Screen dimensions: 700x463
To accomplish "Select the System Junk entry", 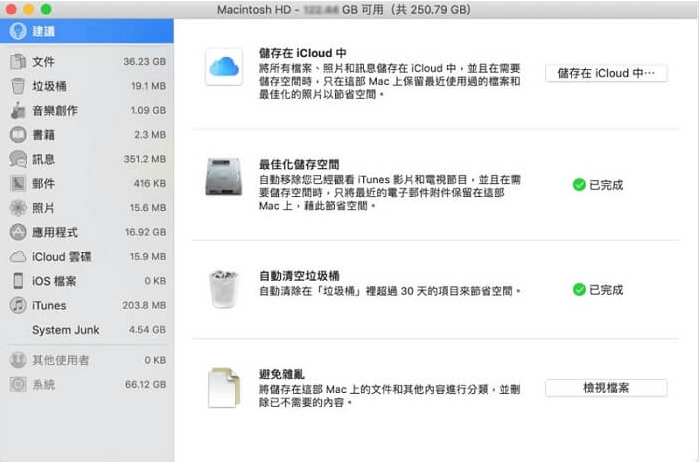I will click(x=65, y=330).
